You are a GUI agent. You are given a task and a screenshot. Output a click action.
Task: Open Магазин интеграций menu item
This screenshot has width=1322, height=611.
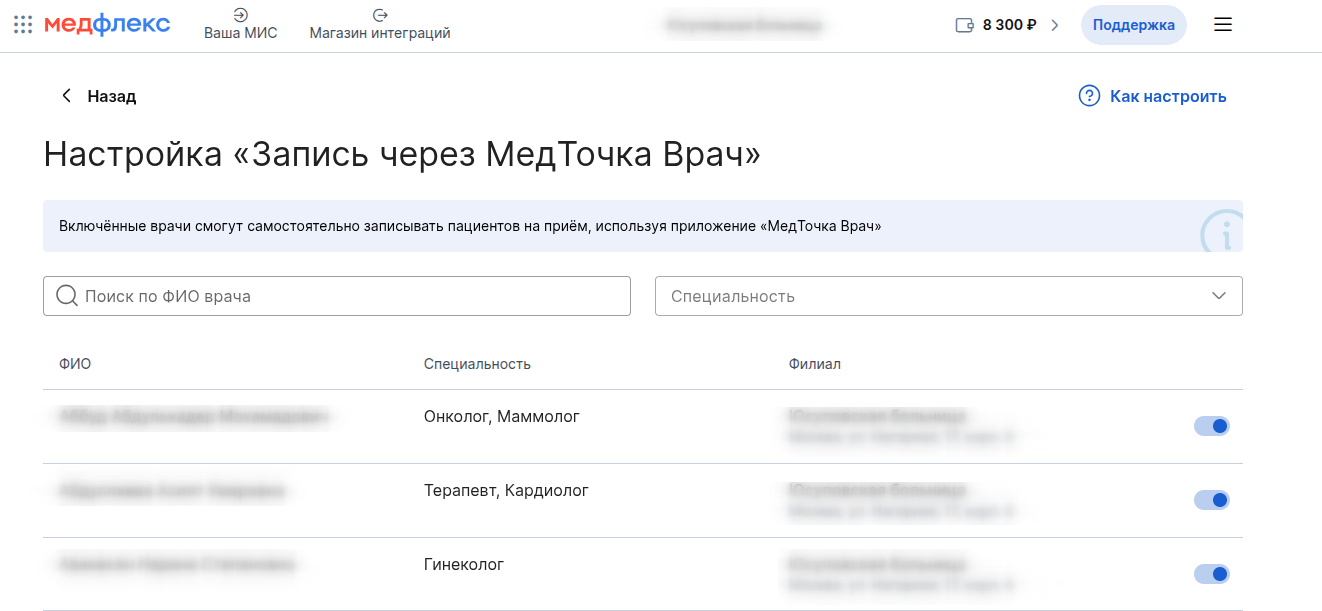click(x=380, y=33)
